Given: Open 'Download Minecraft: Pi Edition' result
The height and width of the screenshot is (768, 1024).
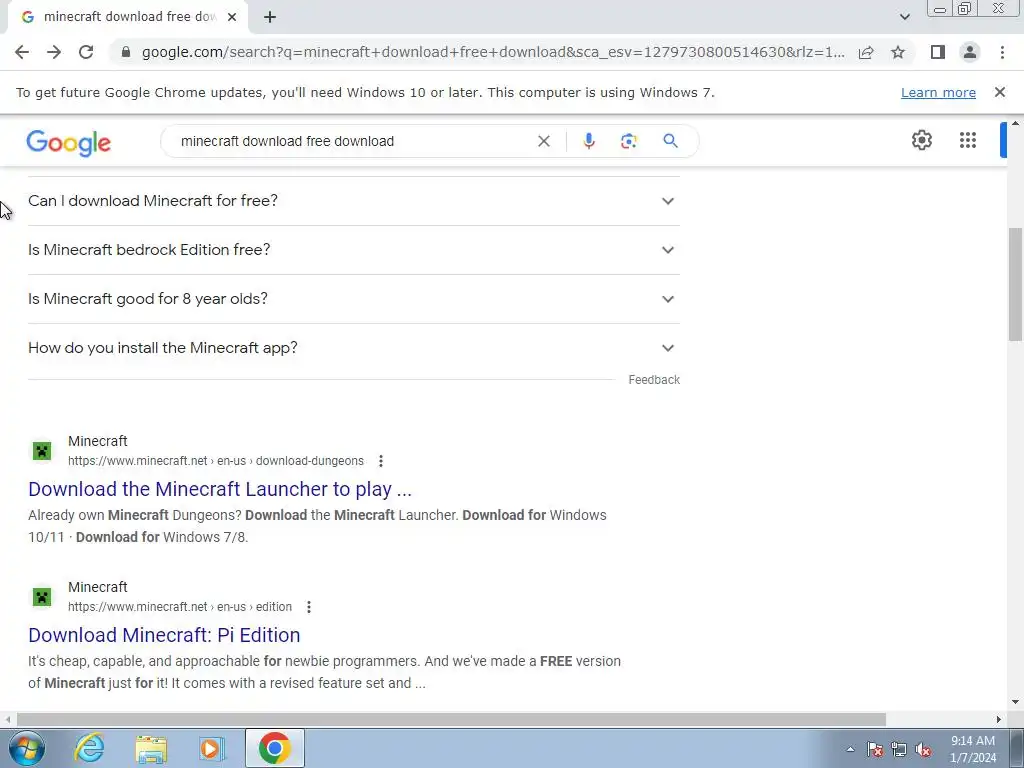Looking at the screenshot, I should (164, 635).
